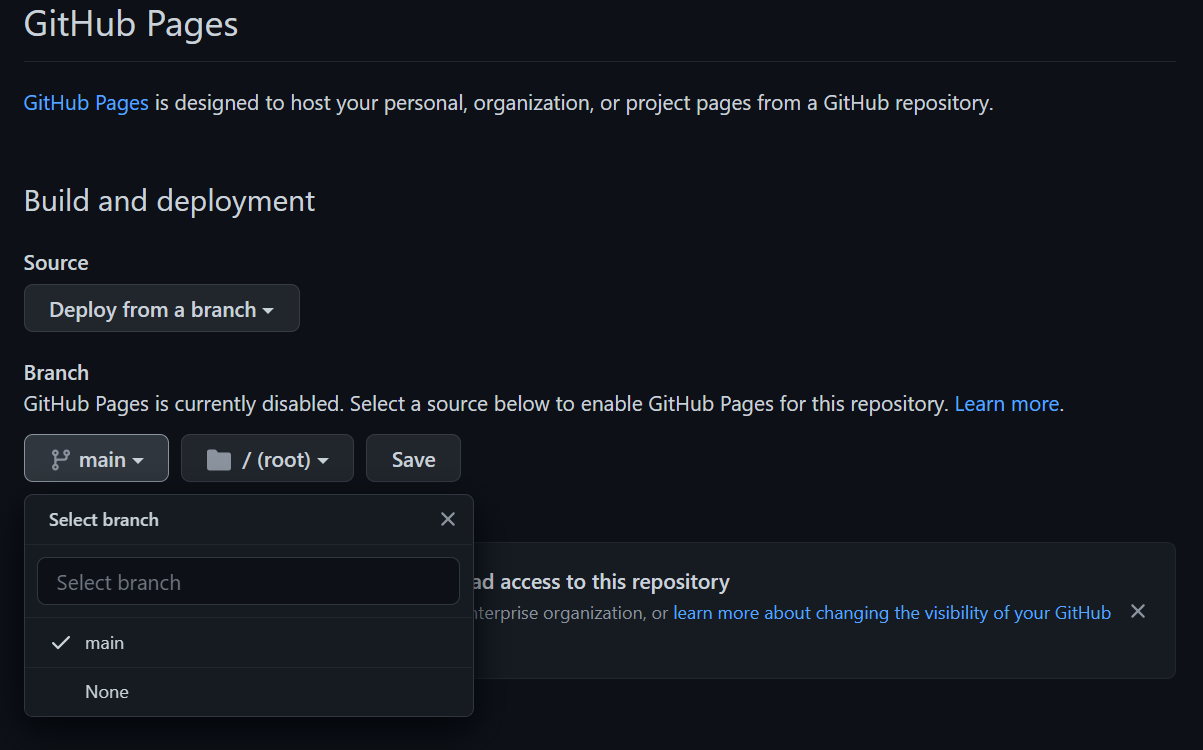Image resolution: width=1203 pixels, height=750 pixels.
Task: Open the Deploy from a branch source dropdown
Action: (x=161, y=308)
